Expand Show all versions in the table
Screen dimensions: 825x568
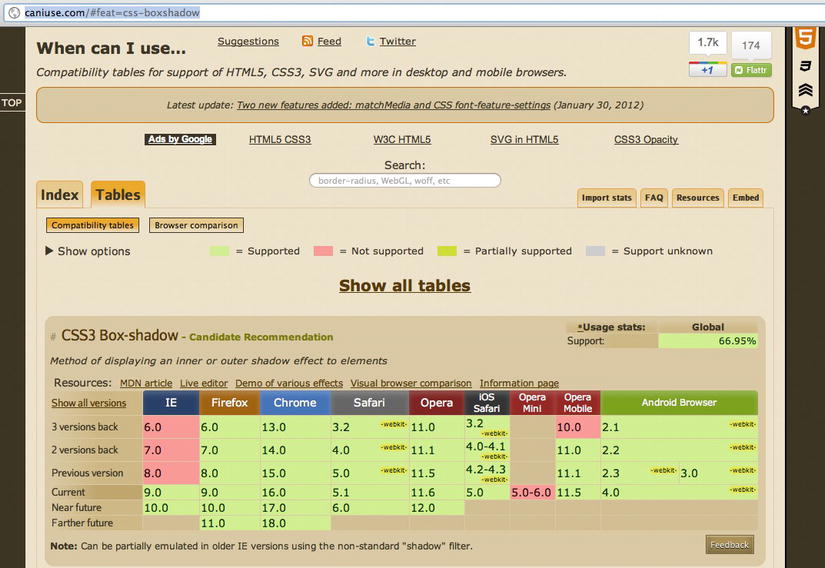(x=89, y=403)
